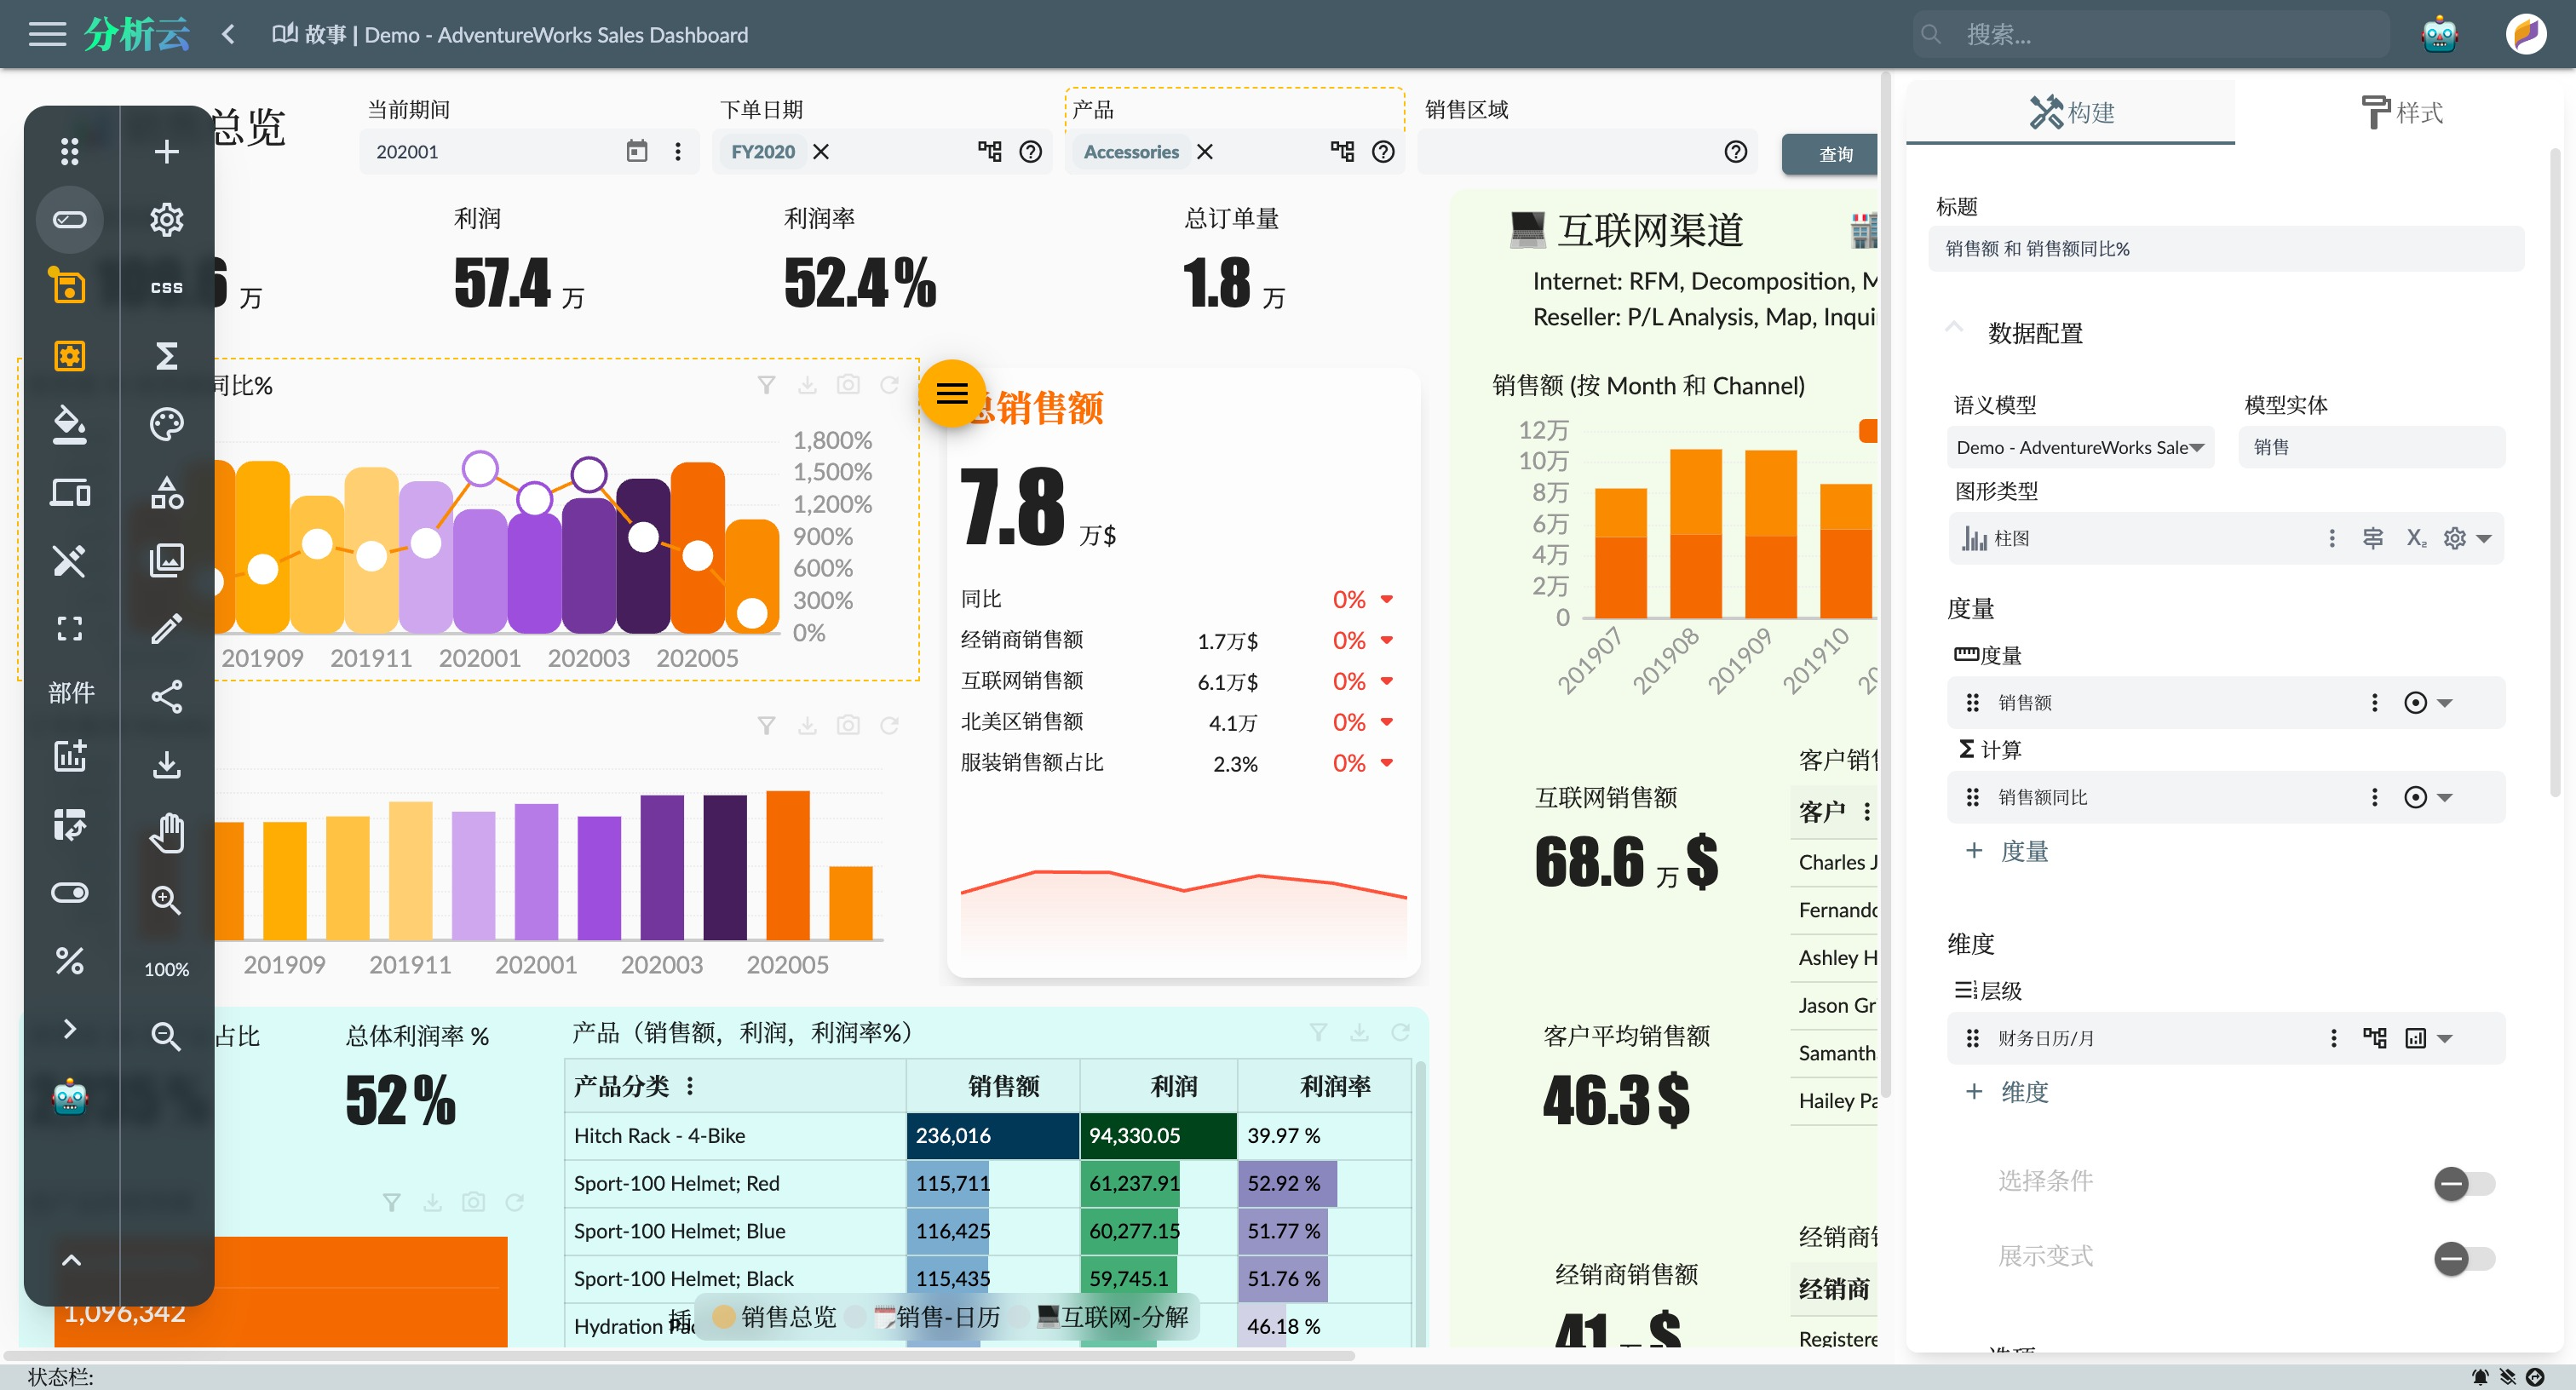Click the camera snapshot icon above the bar chart
Viewport: 2576px width, 1390px height.
tap(848, 725)
